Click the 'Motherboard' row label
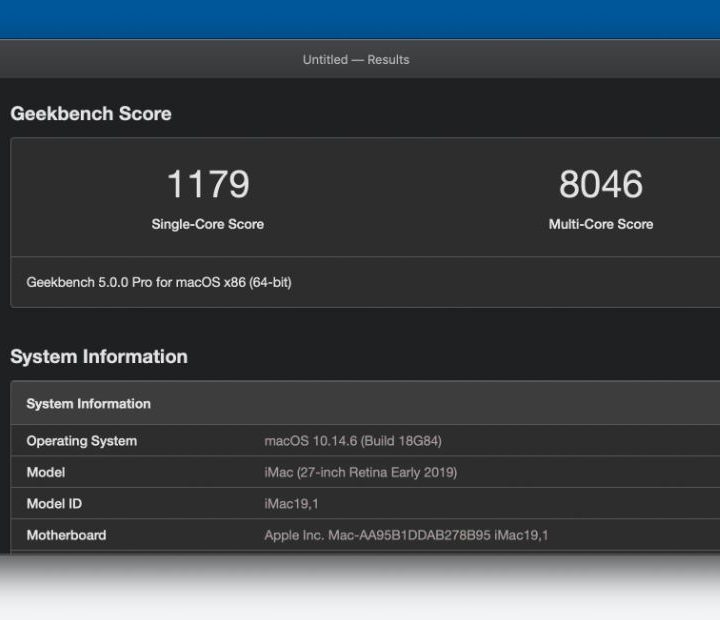This screenshot has width=720, height=620. pyautogui.click(x=67, y=535)
